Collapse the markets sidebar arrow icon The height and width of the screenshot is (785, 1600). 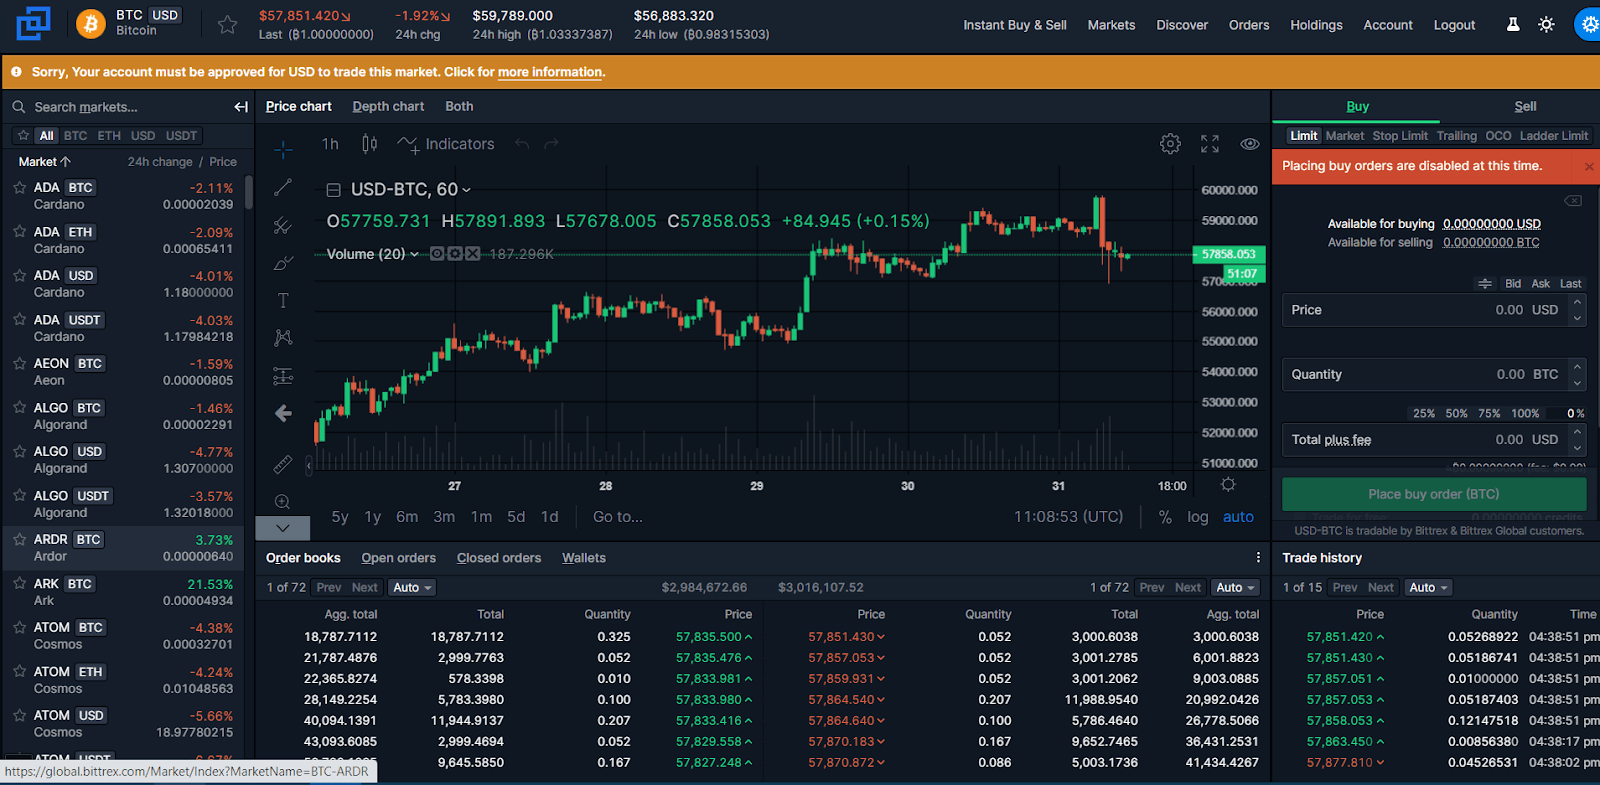click(x=241, y=107)
